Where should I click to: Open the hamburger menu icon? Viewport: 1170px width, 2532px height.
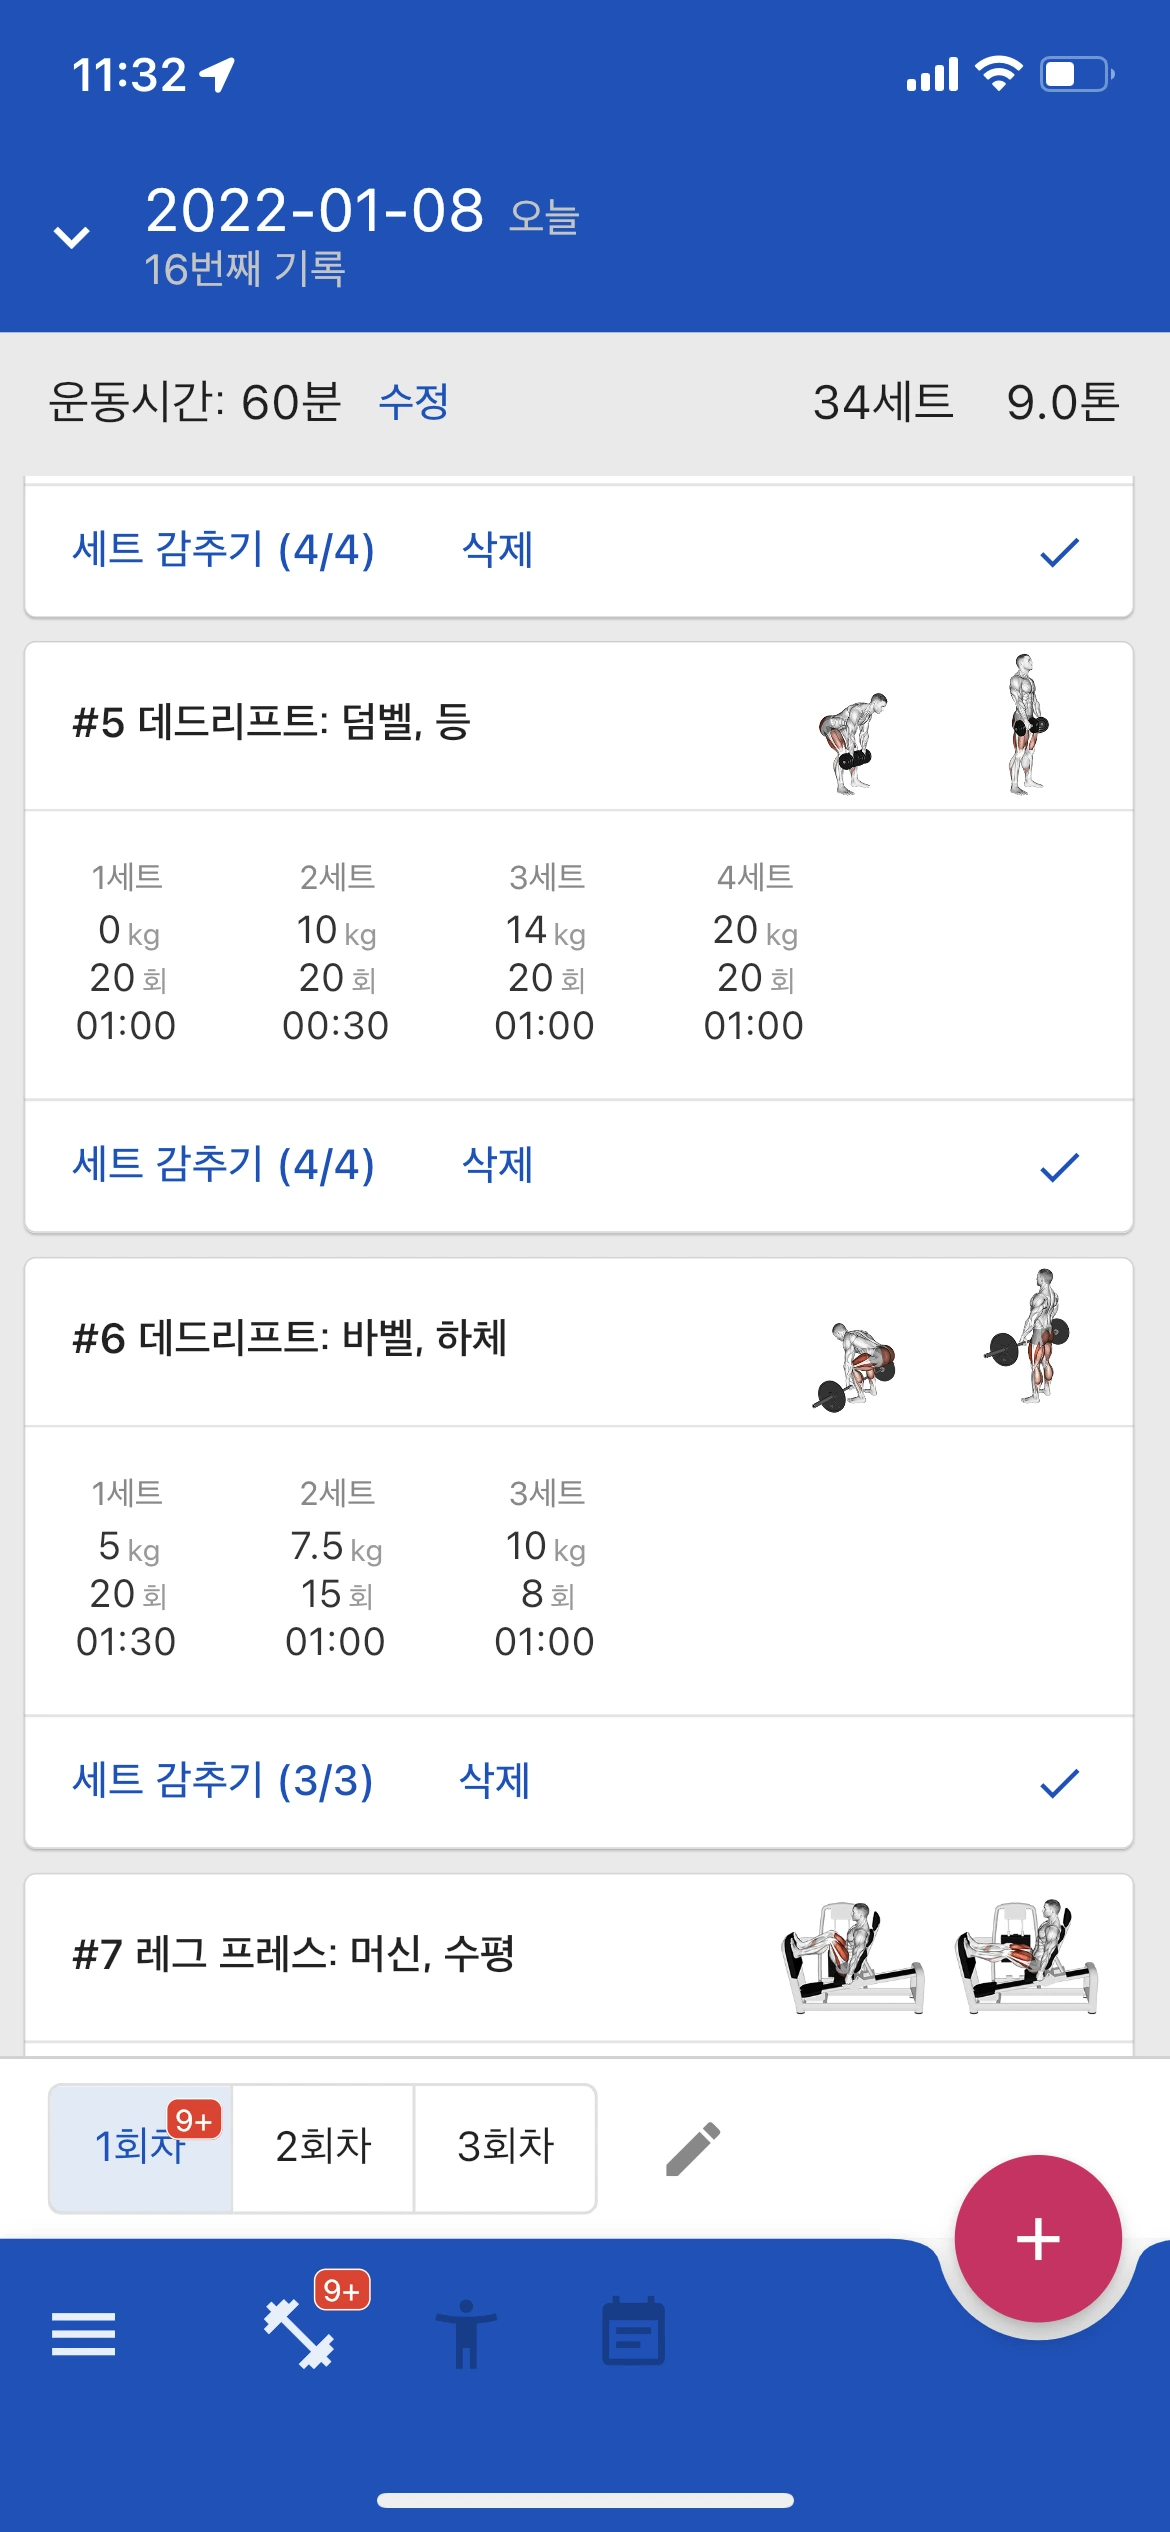tap(83, 2334)
